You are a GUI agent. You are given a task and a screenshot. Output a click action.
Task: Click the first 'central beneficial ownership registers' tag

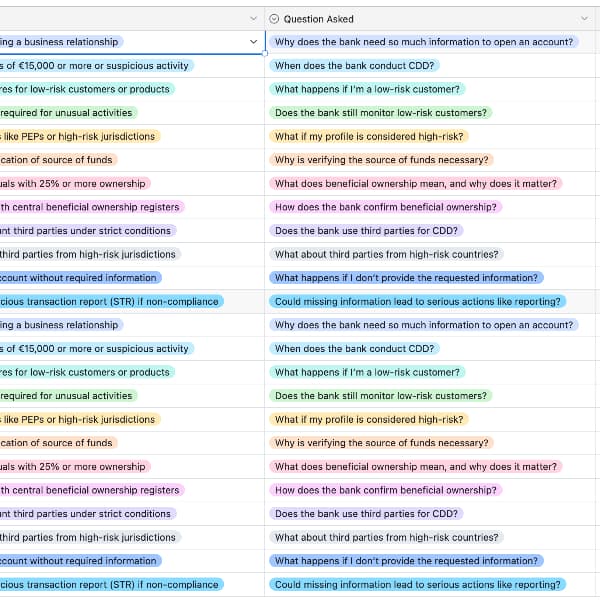coord(92,207)
